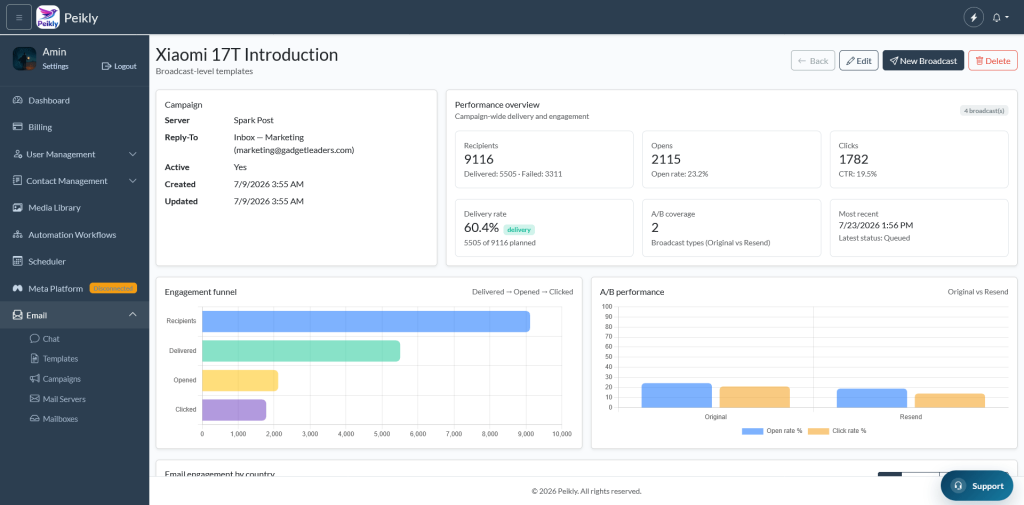Click the Mail Servers envelope icon
1024x505 pixels.
(35, 399)
